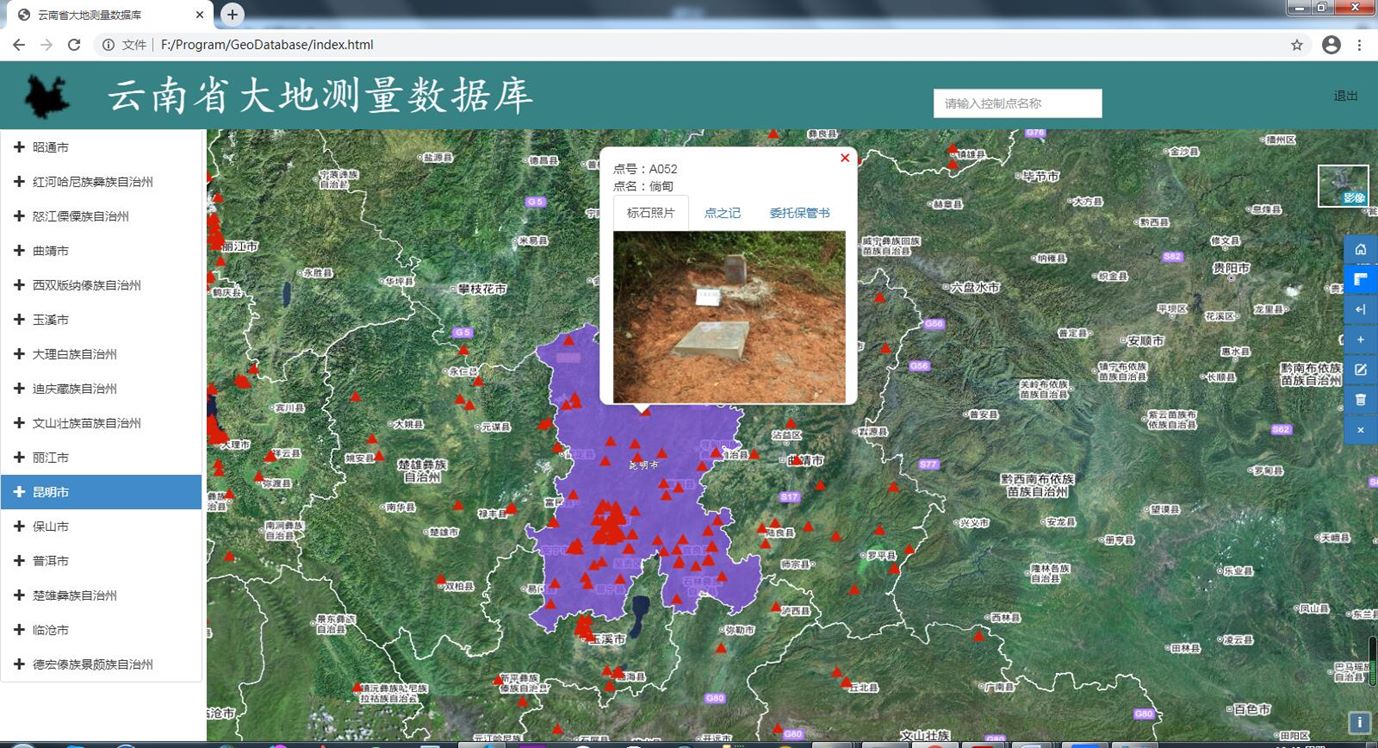This screenshot has width=1378, height=748.
Task: Close the A052 point popup
Action: pyautogui.click(x=845, y=158)
